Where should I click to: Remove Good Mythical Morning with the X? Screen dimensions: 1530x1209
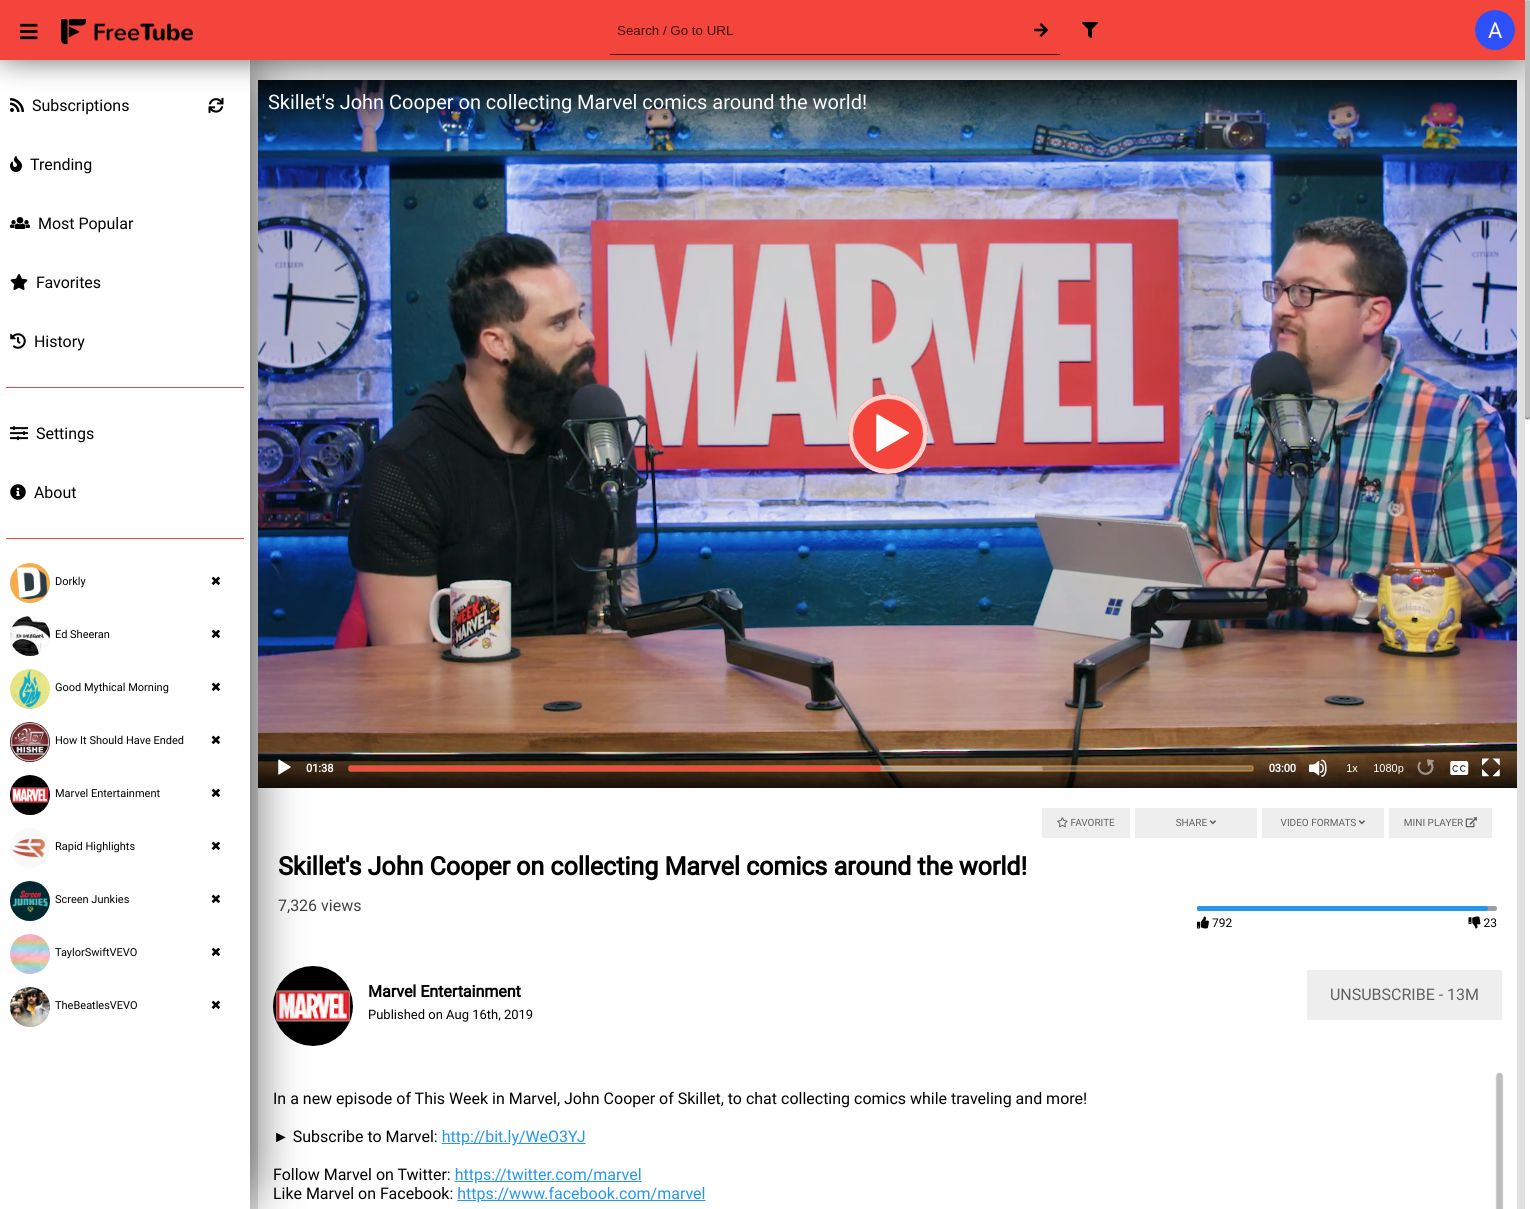click(x=216, y=687)
